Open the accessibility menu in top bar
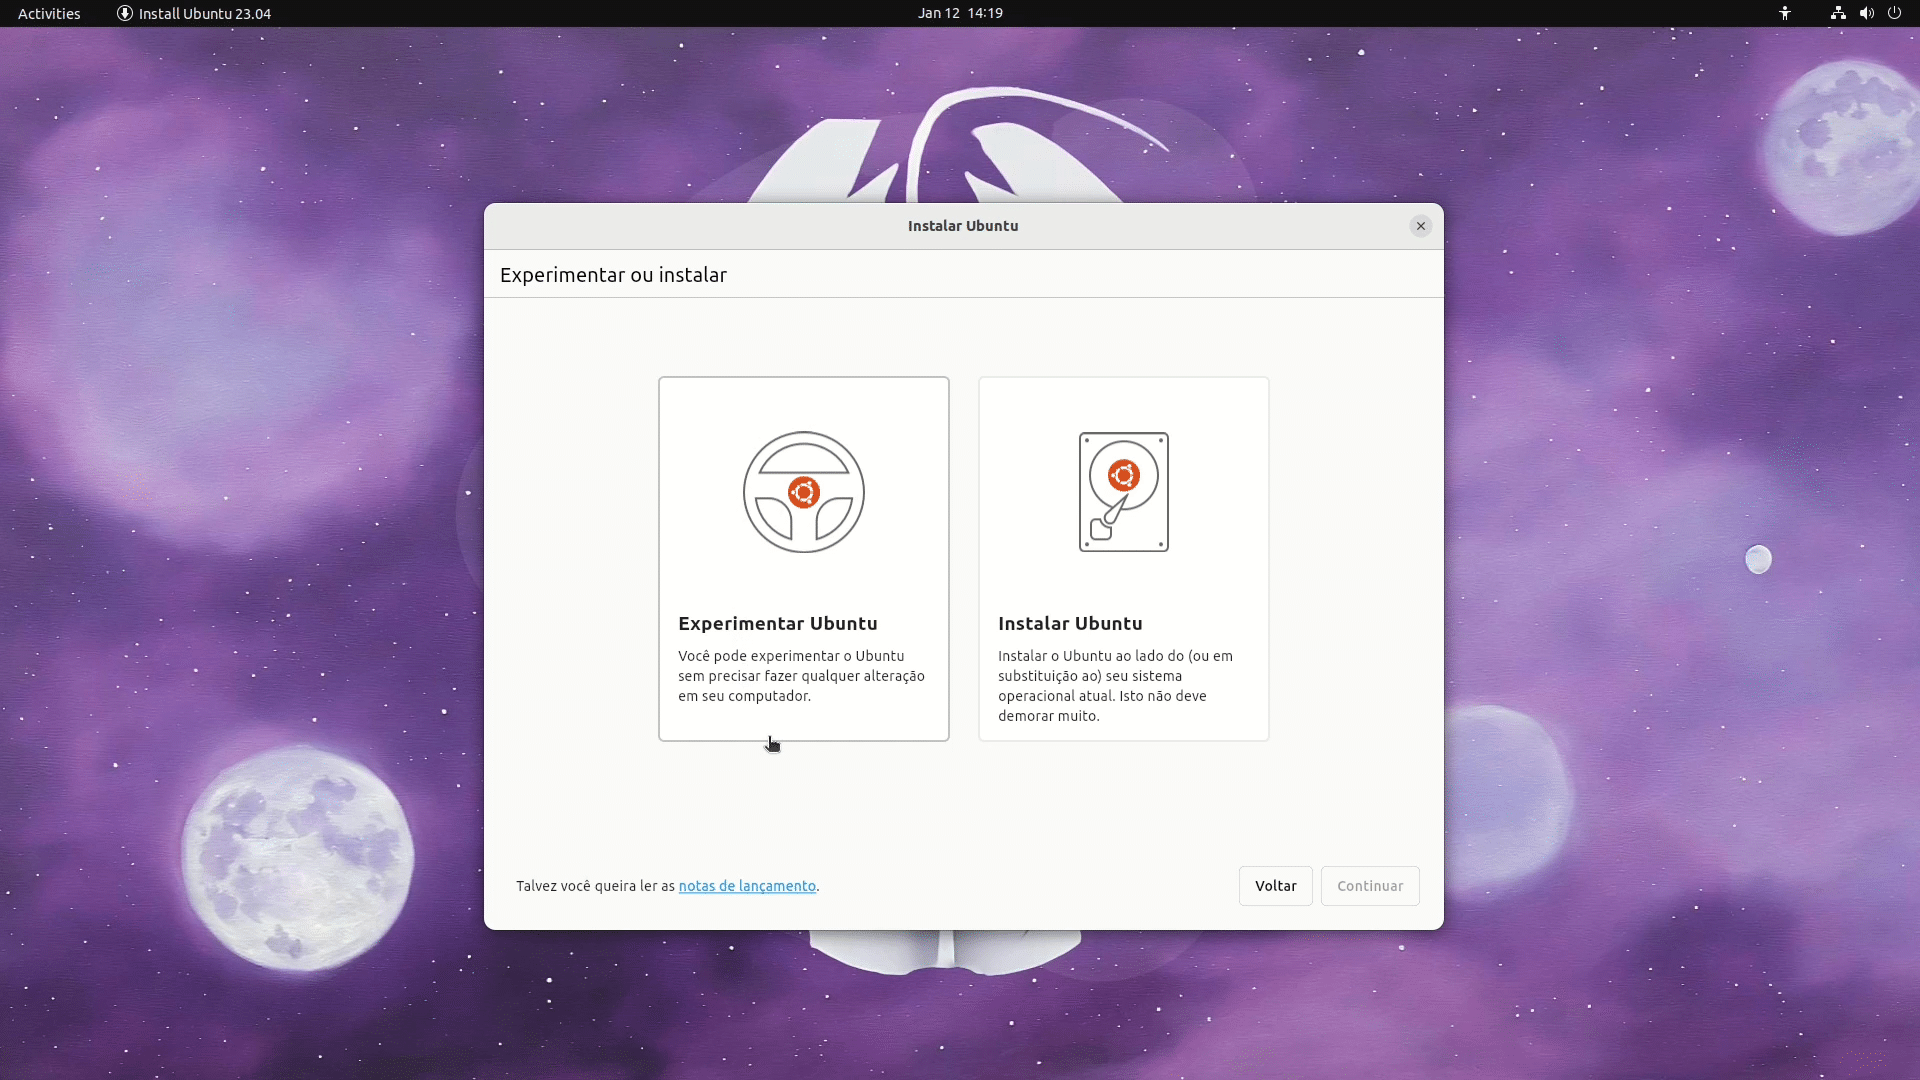Image resolution: width=1920 pixels, height=1080 pixels. point(1785,13)
